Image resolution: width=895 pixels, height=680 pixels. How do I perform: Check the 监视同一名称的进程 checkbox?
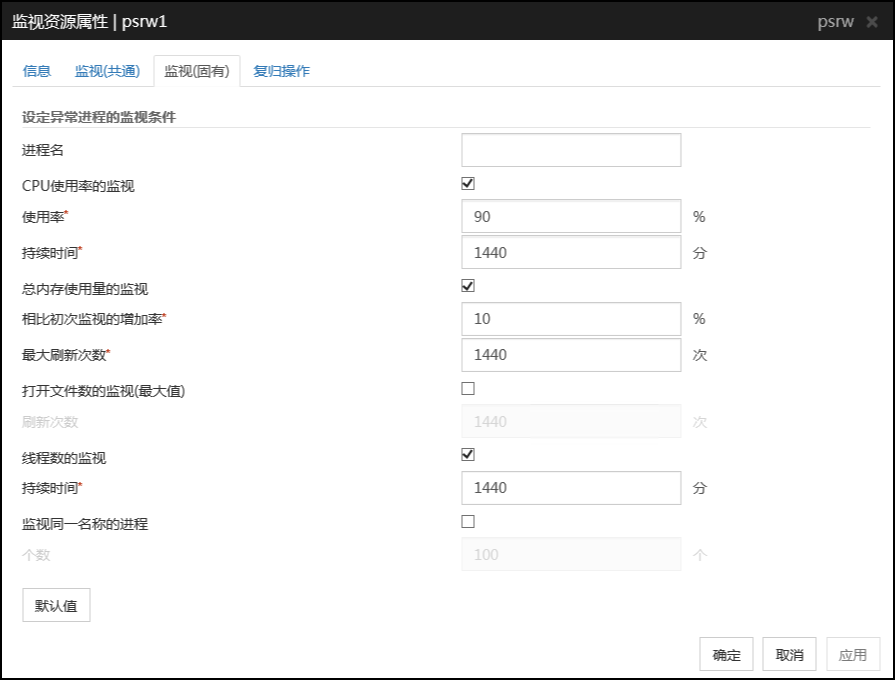(x=468, y=521)
